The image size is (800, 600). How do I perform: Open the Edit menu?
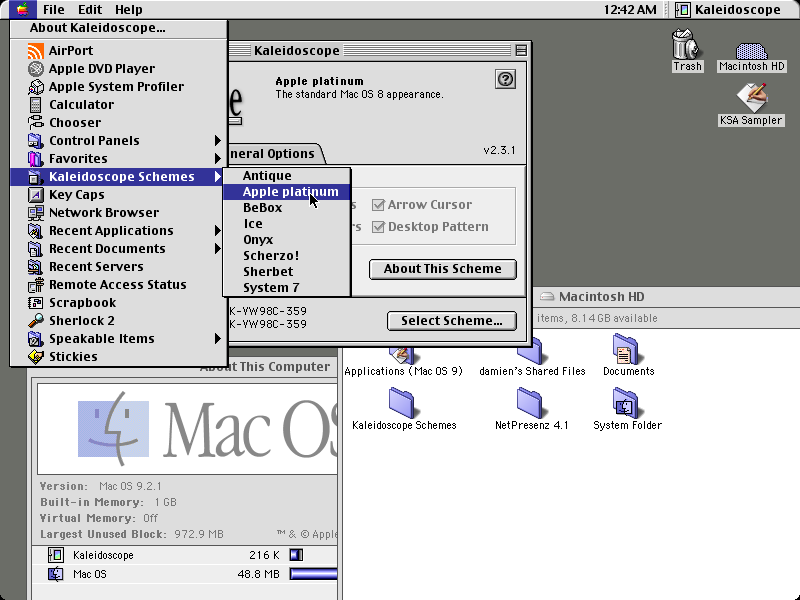90,9
